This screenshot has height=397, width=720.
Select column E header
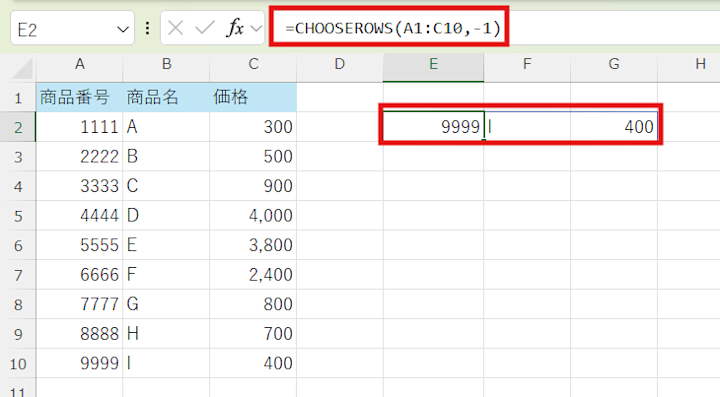pos(433,64)
